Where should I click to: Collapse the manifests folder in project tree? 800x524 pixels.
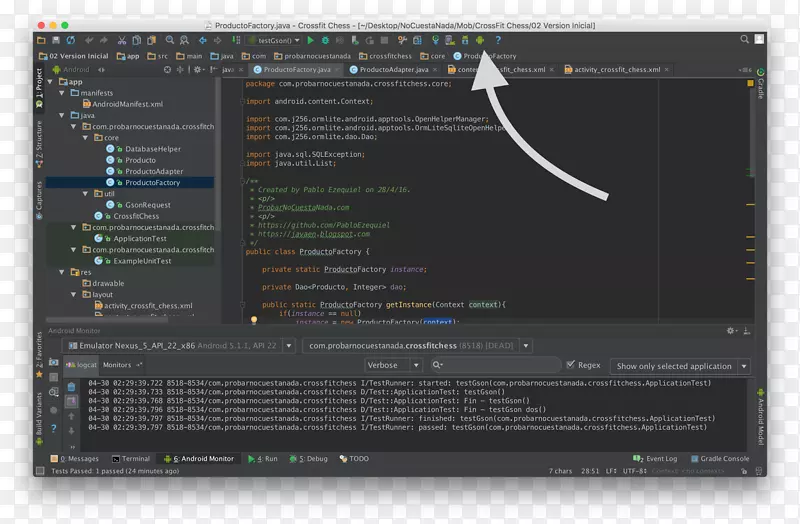(x=62, y=93)
